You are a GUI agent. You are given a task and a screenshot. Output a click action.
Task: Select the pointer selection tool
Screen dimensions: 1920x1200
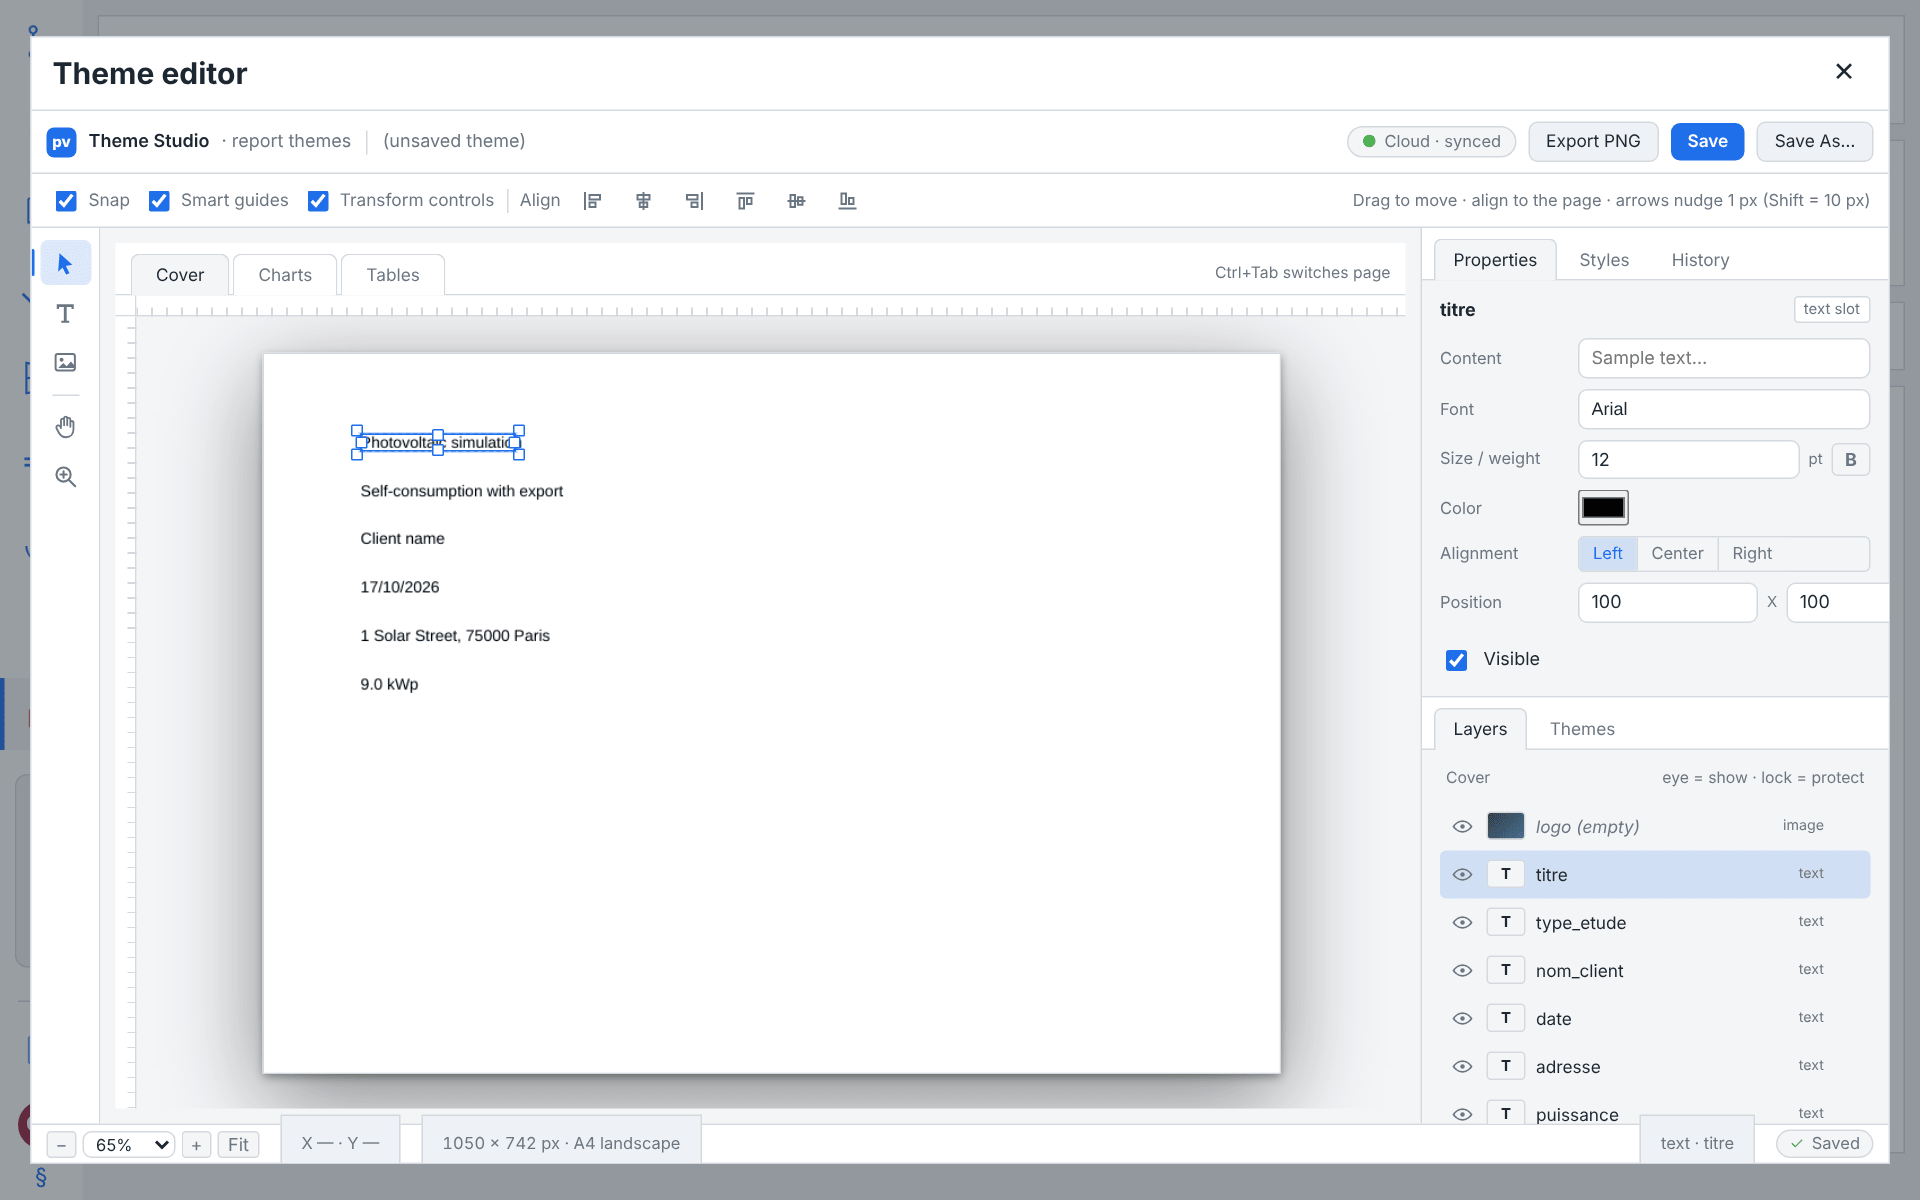[66, 264]
